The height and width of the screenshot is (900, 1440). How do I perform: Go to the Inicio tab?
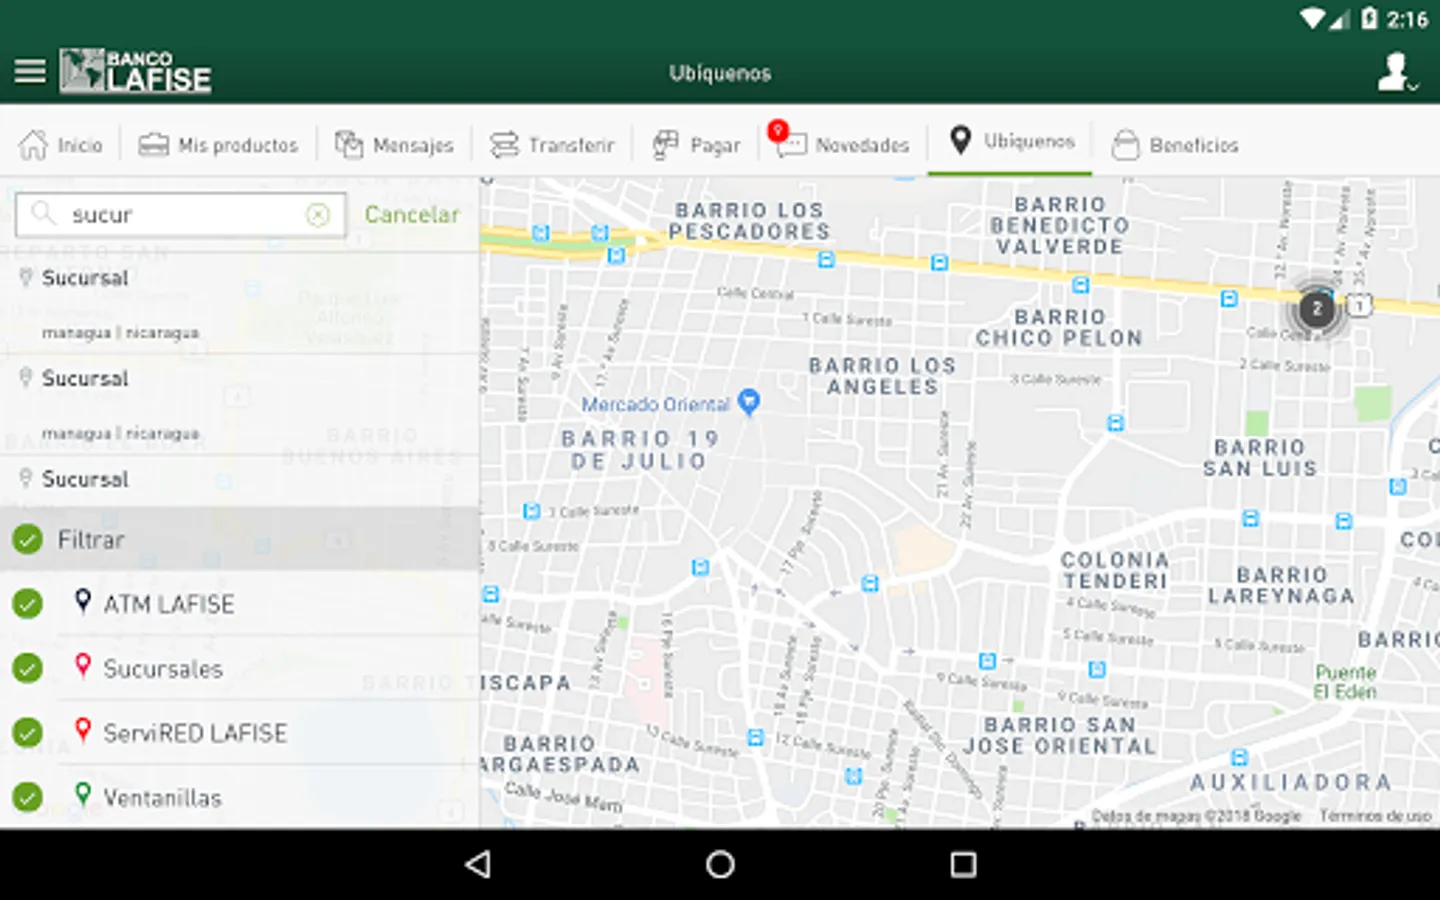(61, 145)
